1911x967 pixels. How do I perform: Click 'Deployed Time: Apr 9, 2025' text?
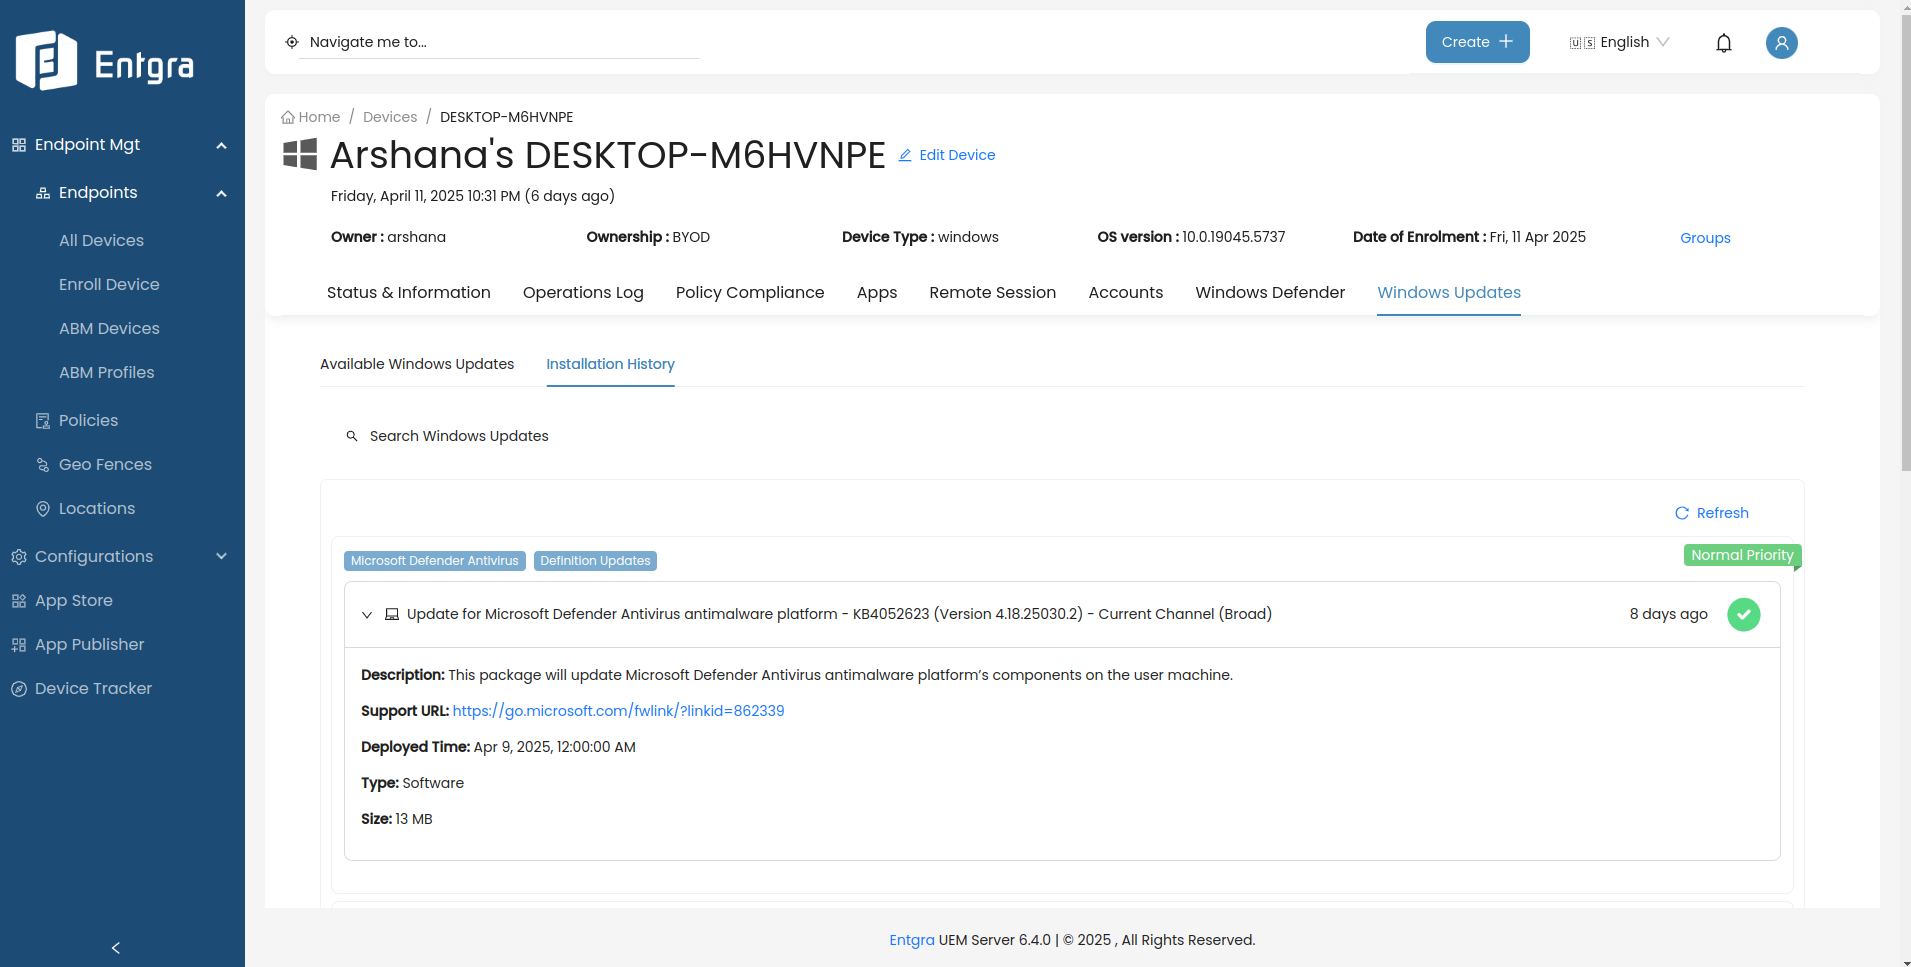click(498, 747)
